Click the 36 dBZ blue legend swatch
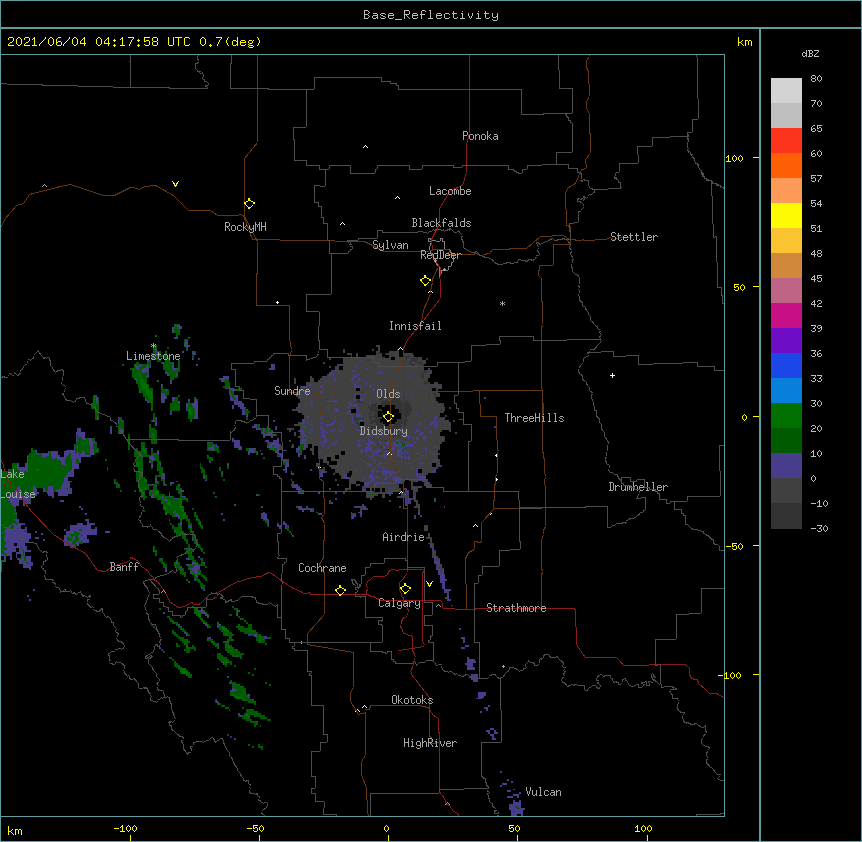 [786, 365]
